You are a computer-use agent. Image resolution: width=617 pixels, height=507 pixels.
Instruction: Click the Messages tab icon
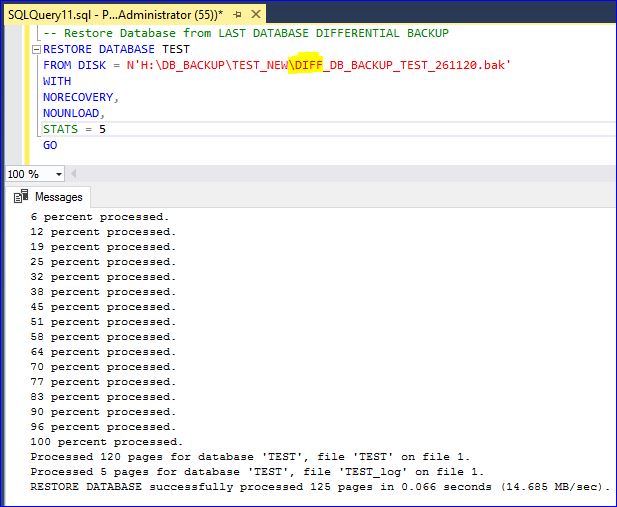(x=22, y=198)
